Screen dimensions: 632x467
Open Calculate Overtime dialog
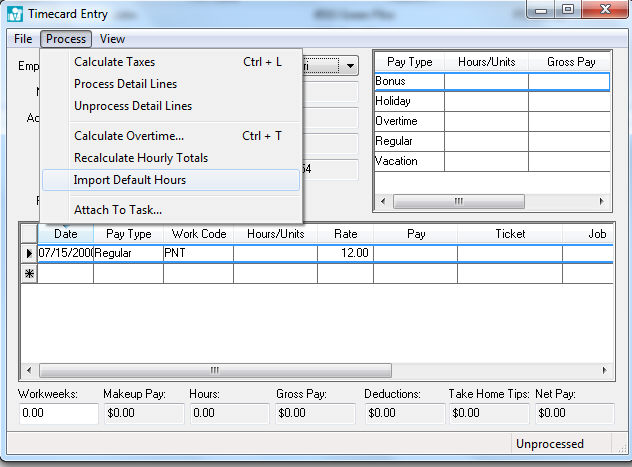128,136
